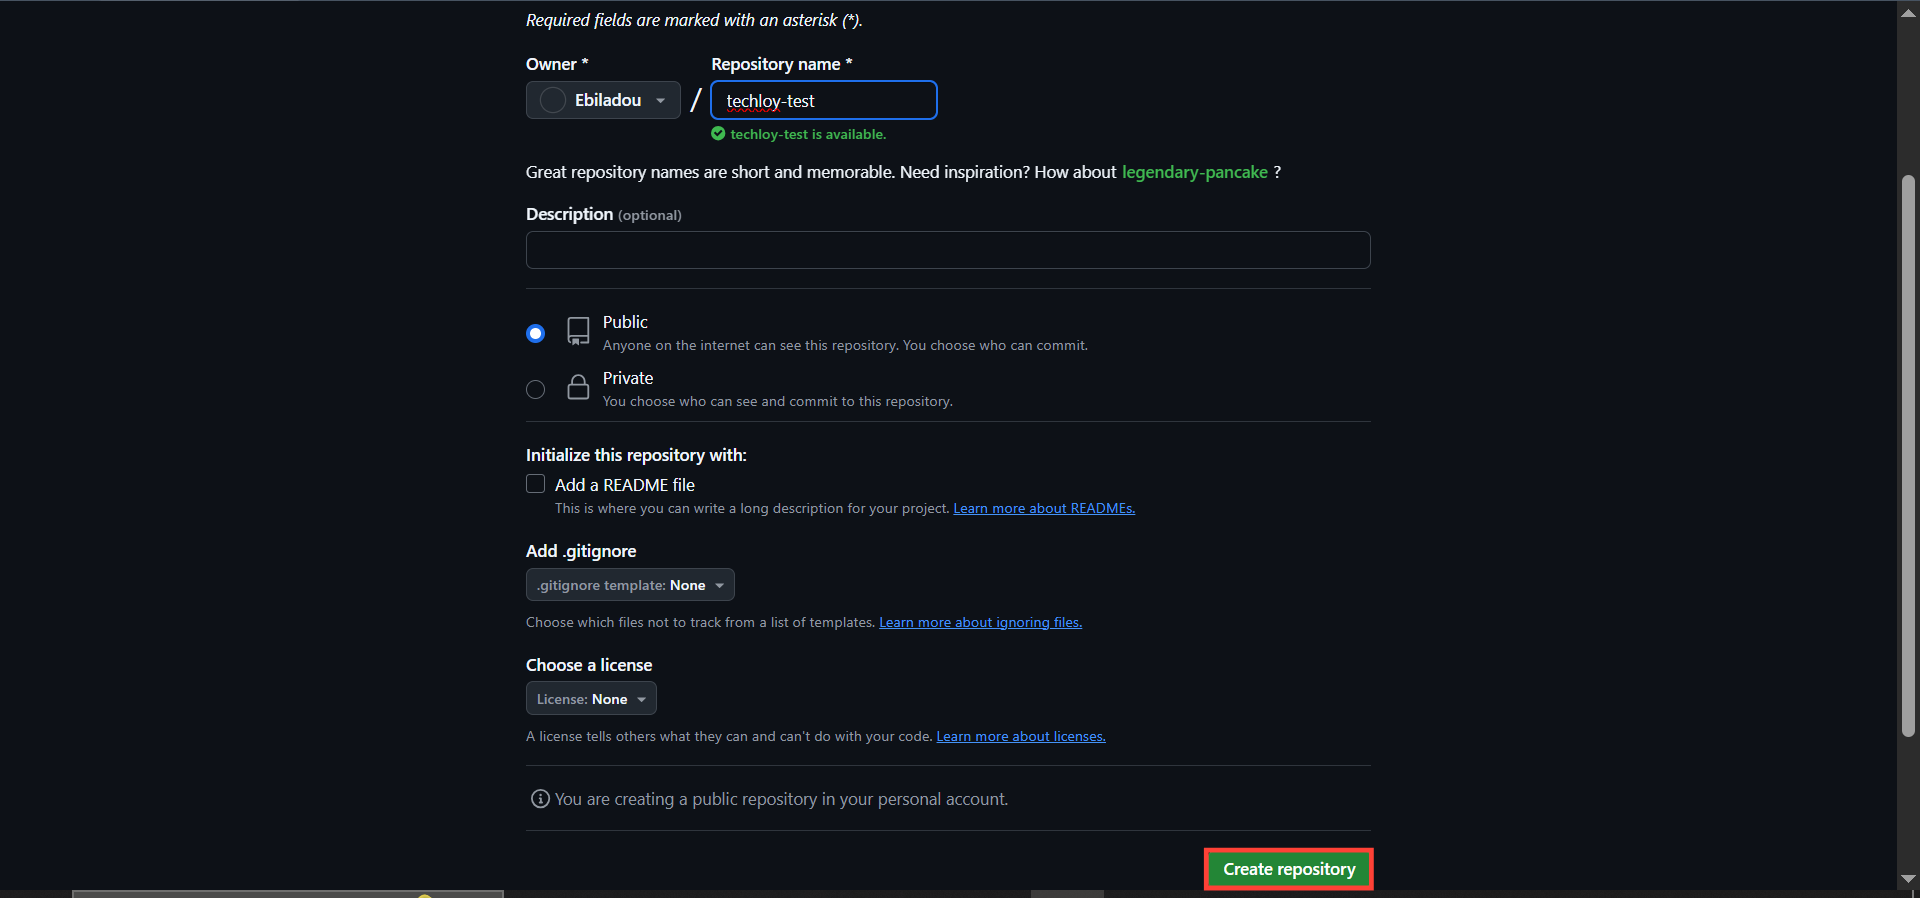Click the scrollbar down arrow

point(1909,880)
